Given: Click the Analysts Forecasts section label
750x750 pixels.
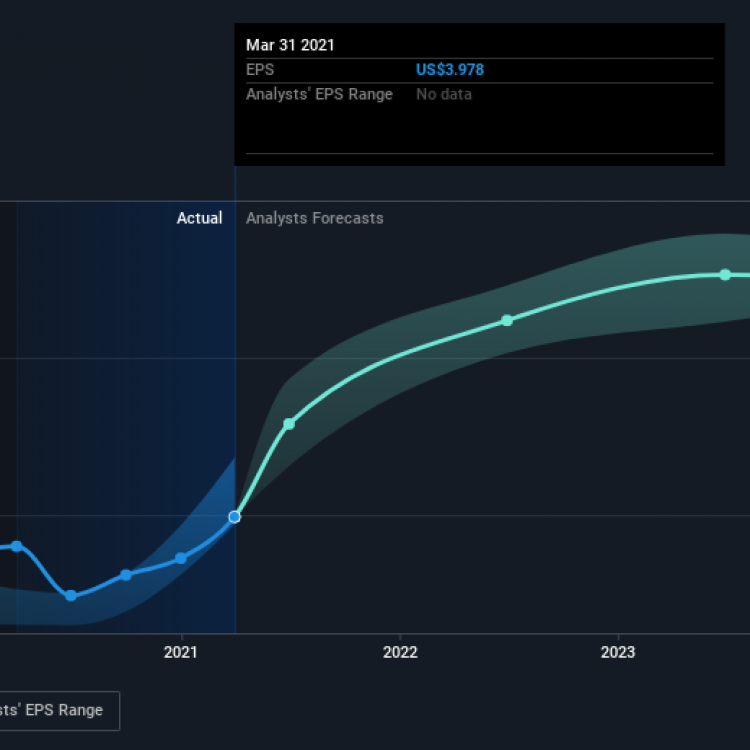Looking at the screenshot, I should pos(315,218).
